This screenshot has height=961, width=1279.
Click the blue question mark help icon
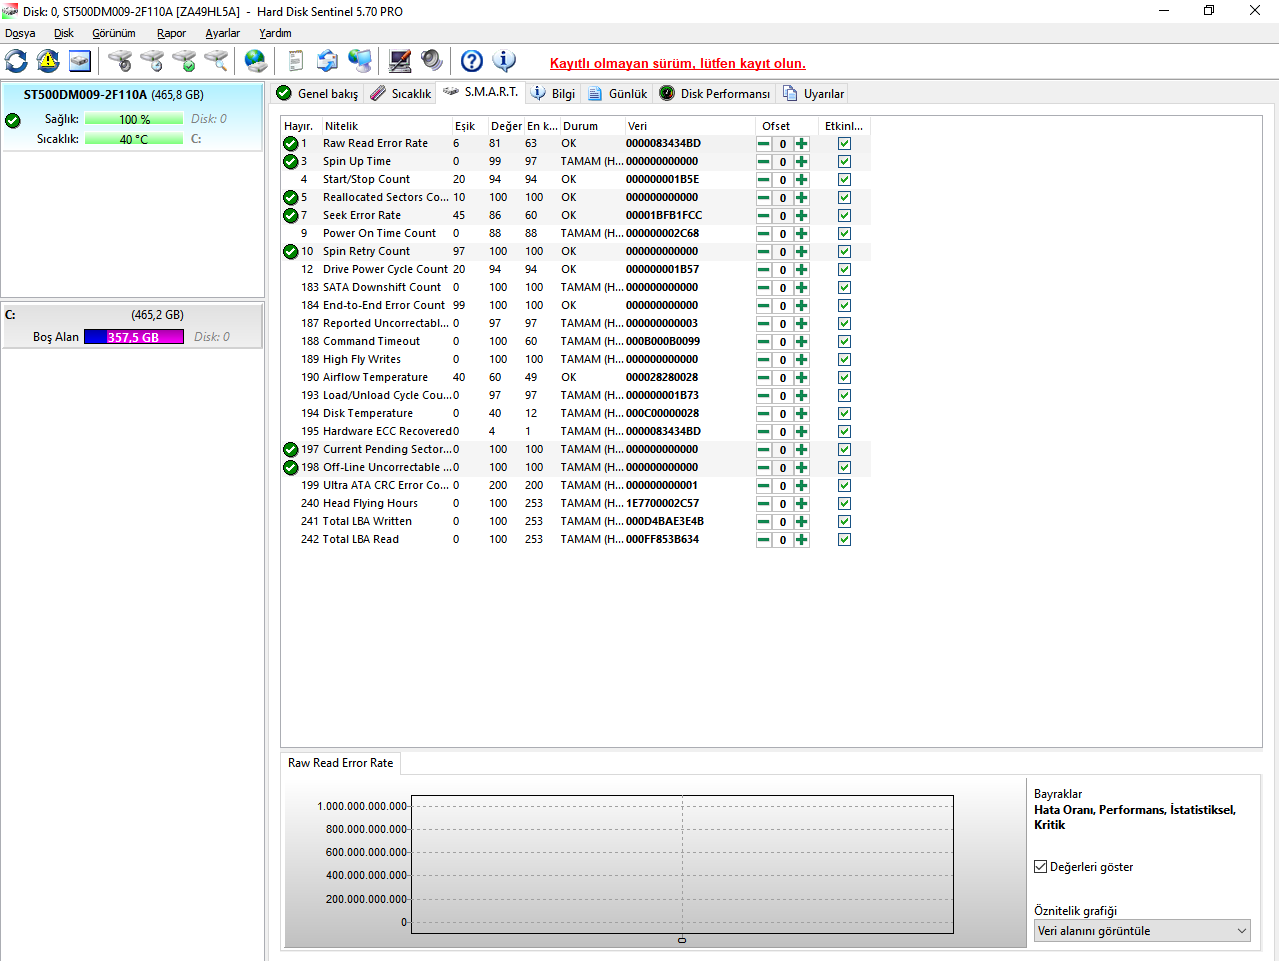(472, 61)
